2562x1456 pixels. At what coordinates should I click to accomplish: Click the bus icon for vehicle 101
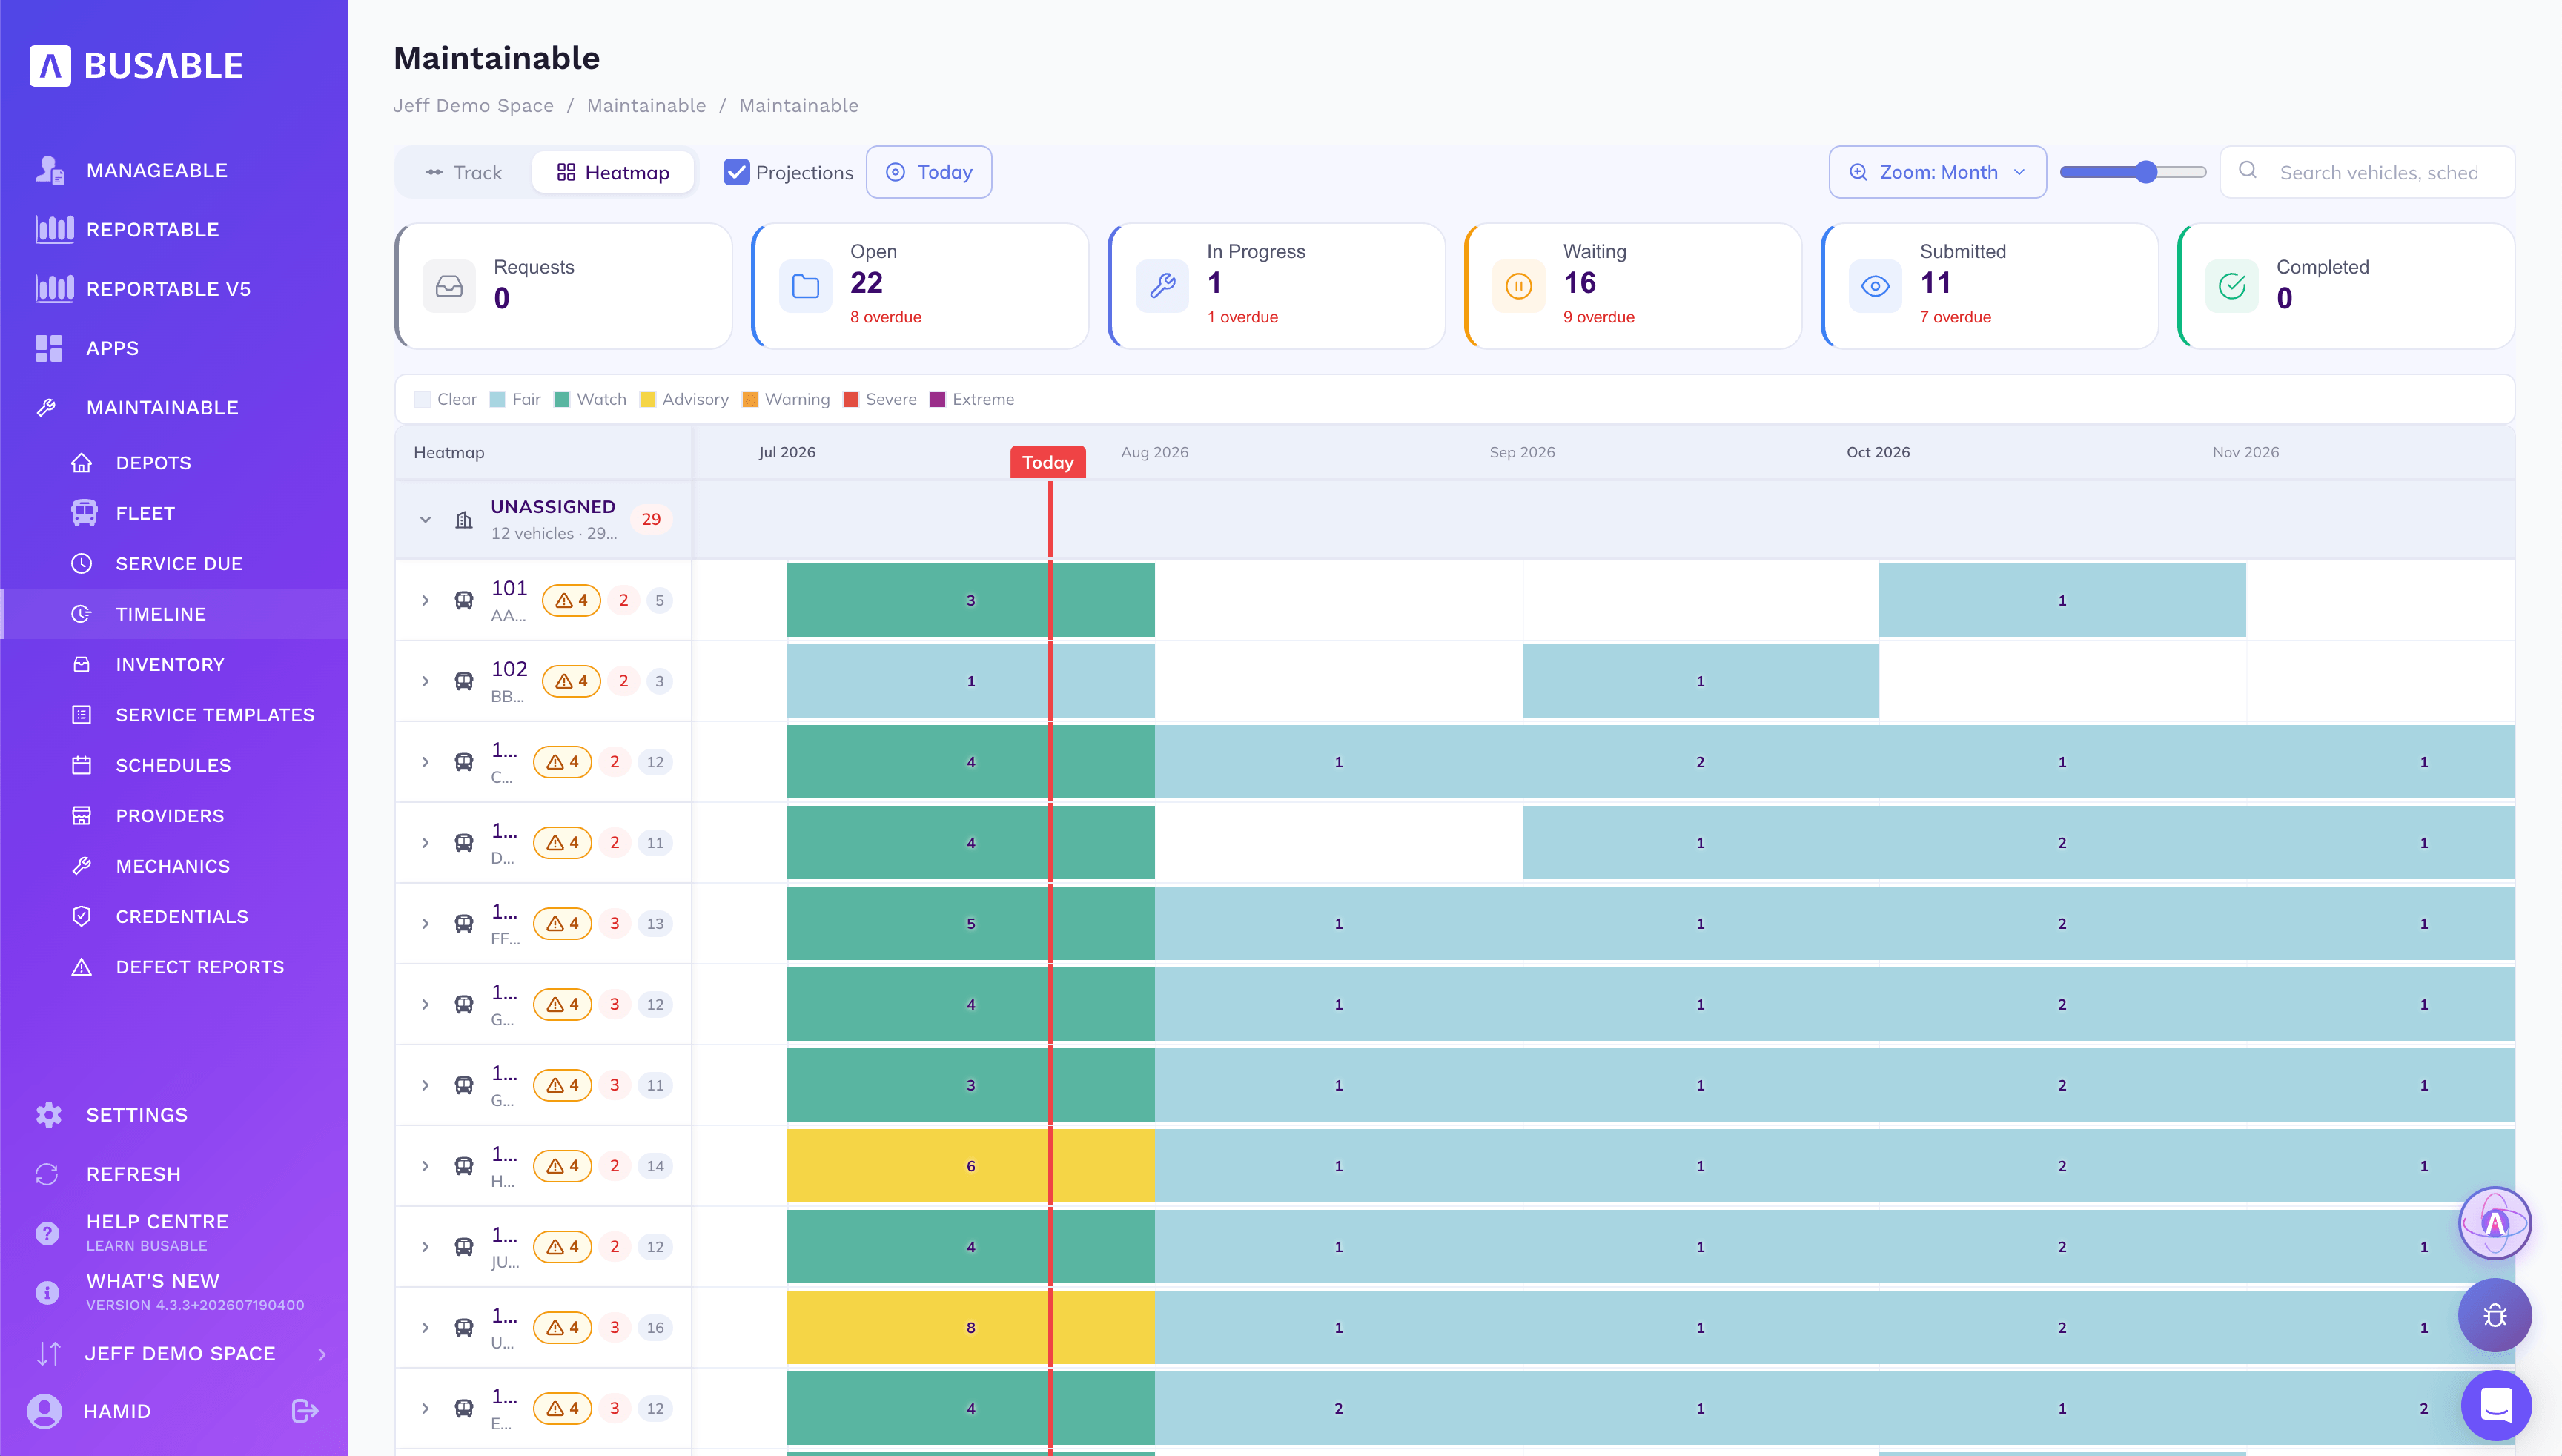click(x=464, y=601)
